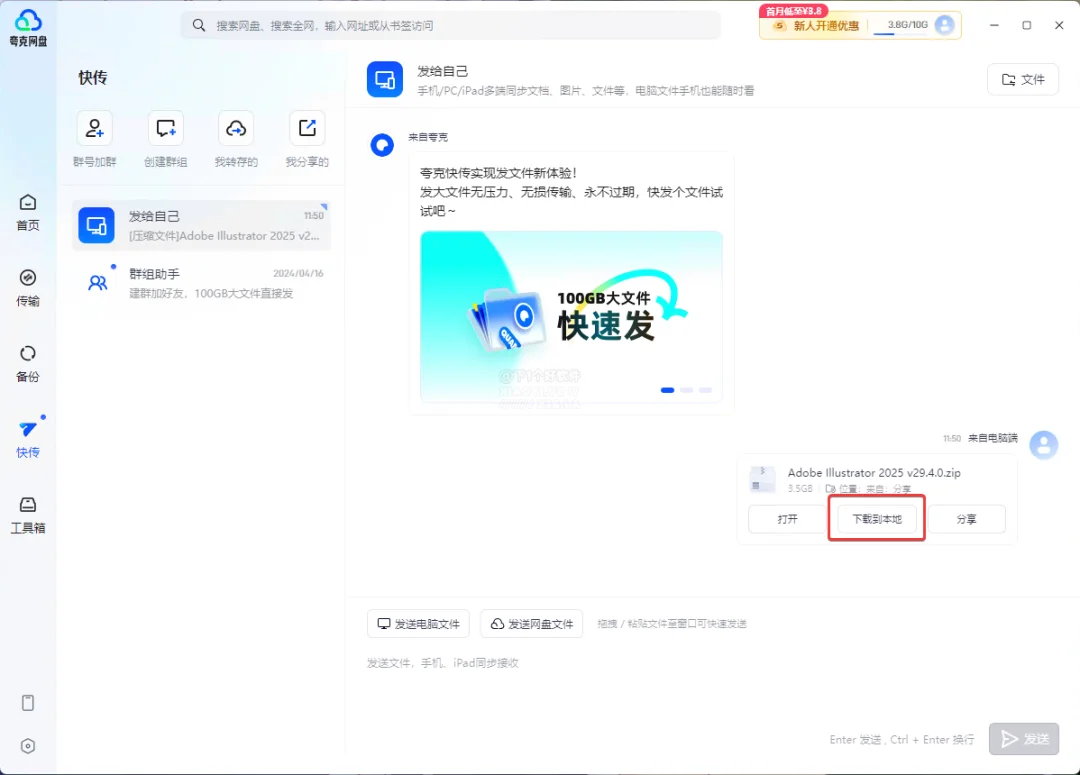1080x775 pixels.
Task: Click the 下载到本地 download button
Action: tap(877, 519)
